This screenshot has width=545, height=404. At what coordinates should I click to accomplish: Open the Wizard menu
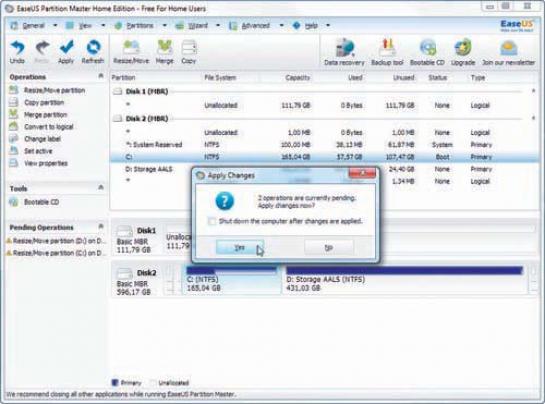198,26
